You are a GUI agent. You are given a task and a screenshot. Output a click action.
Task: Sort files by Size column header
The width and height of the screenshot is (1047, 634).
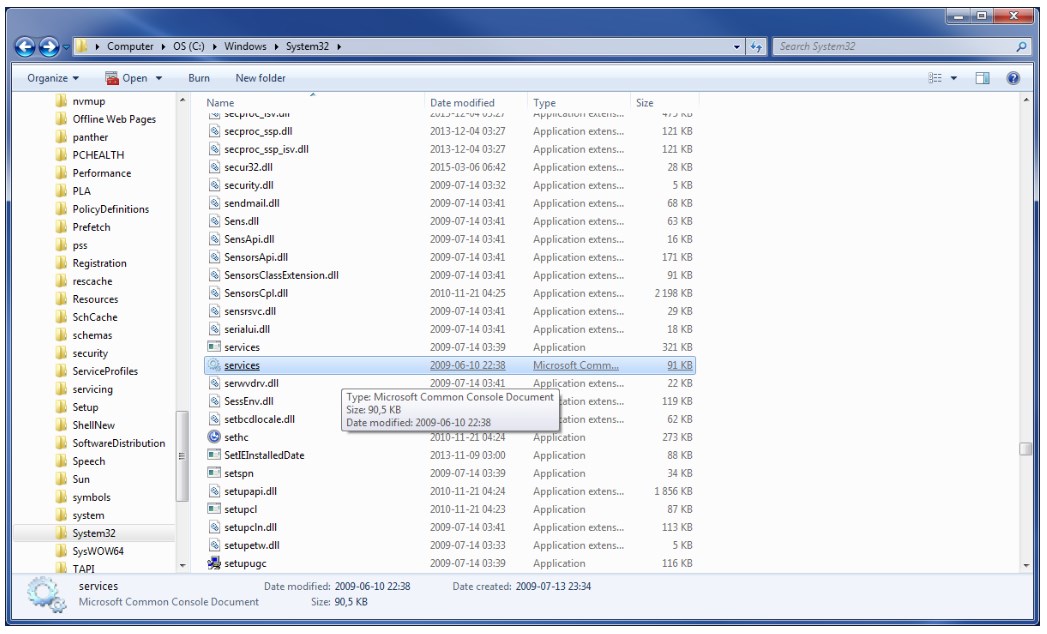click(645, 103)
